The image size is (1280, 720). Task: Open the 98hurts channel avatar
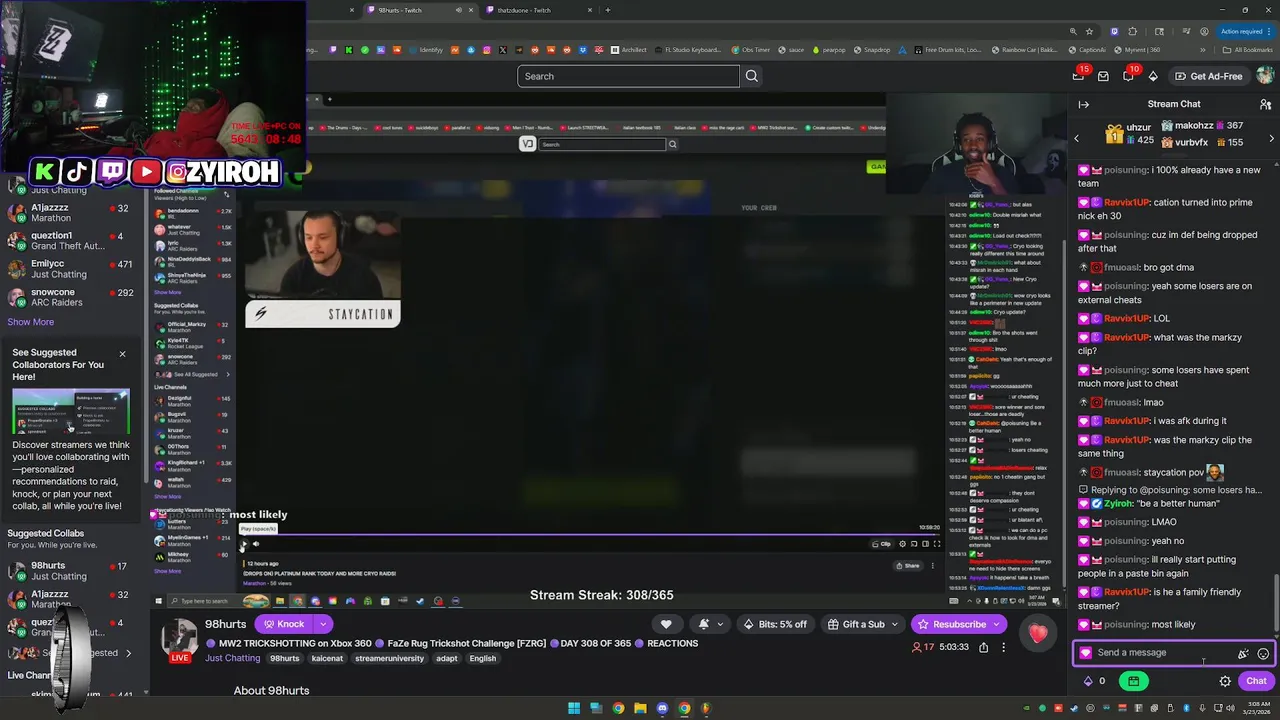(180, 638)
